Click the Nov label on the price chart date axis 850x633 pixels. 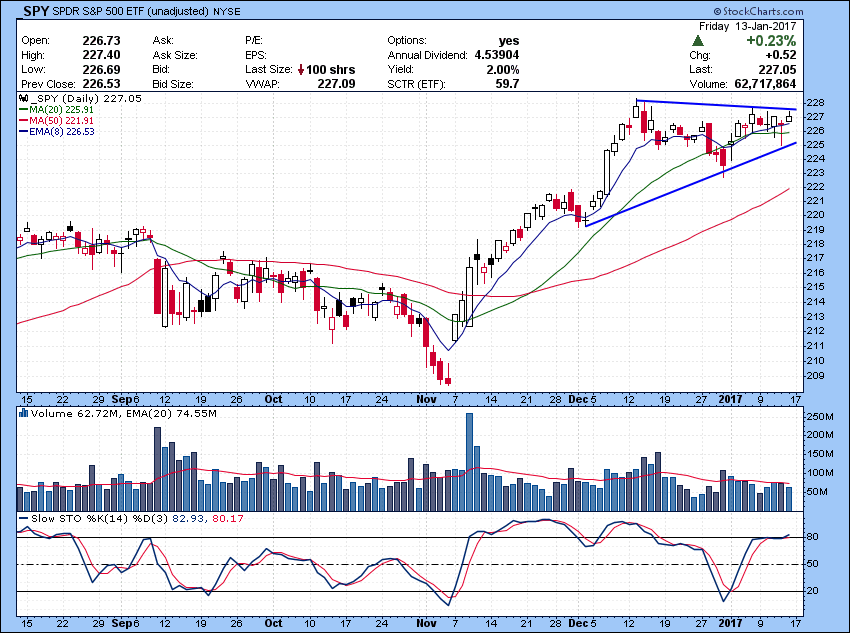[x=427, y=399]
